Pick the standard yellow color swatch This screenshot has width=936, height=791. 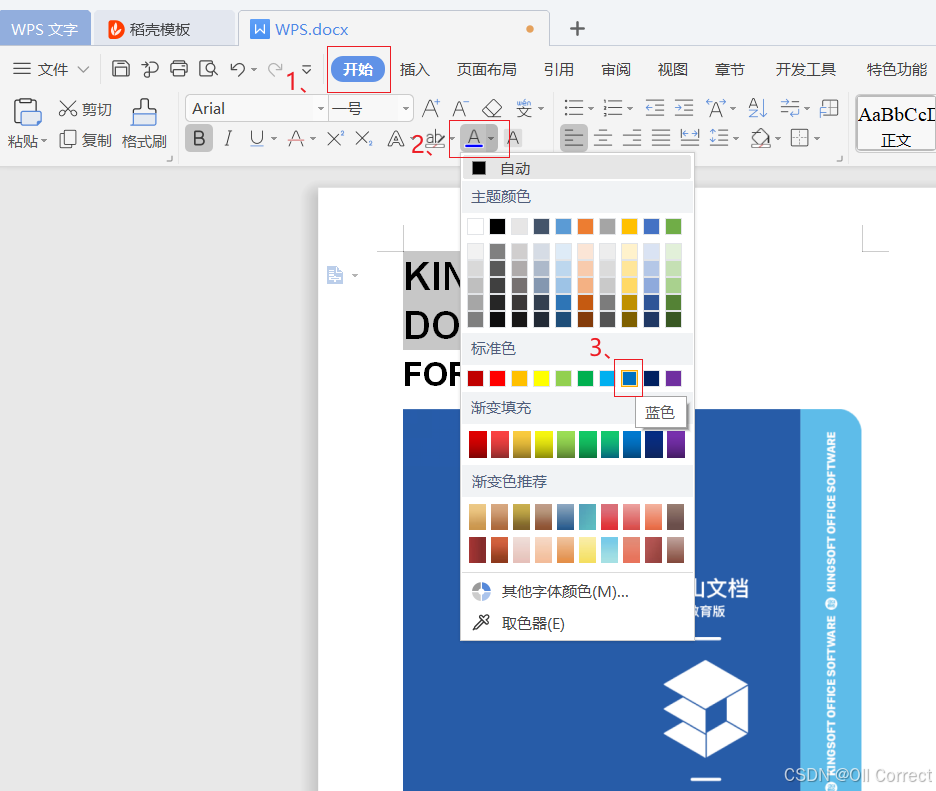click(541, 378)
